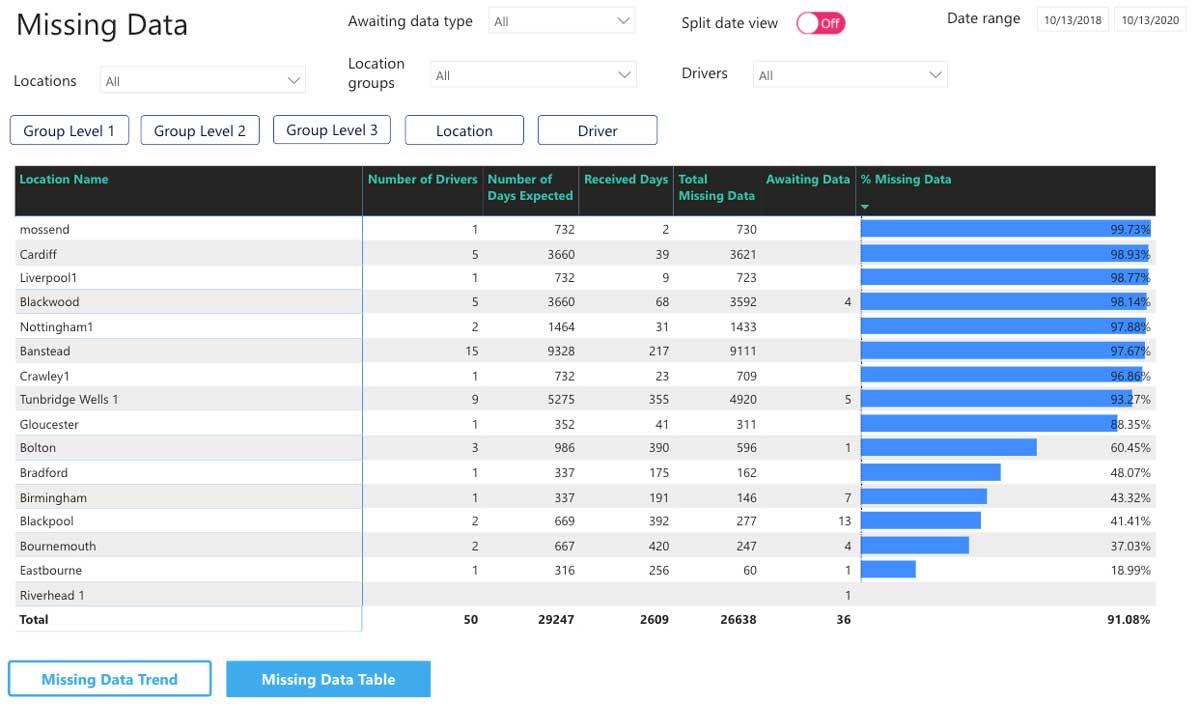
Task: Select the Group Level 1 button
Action: (69, 131)
